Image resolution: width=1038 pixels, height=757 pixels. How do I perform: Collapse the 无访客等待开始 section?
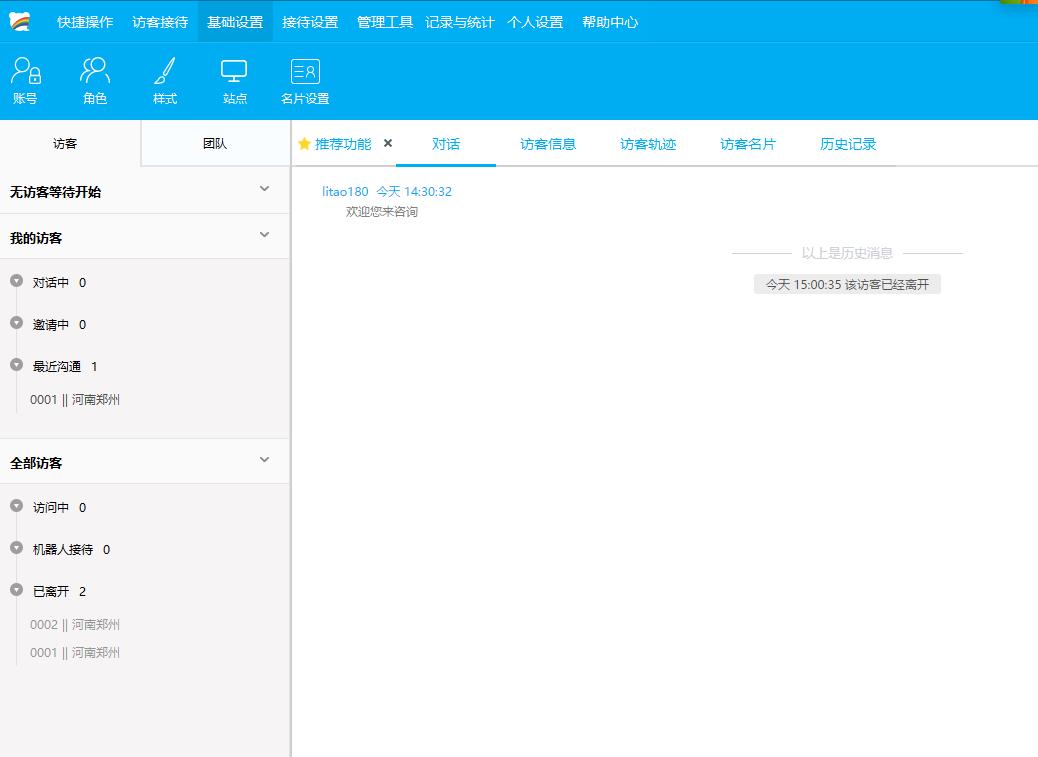pyautogui.click(x=264, y=189)
